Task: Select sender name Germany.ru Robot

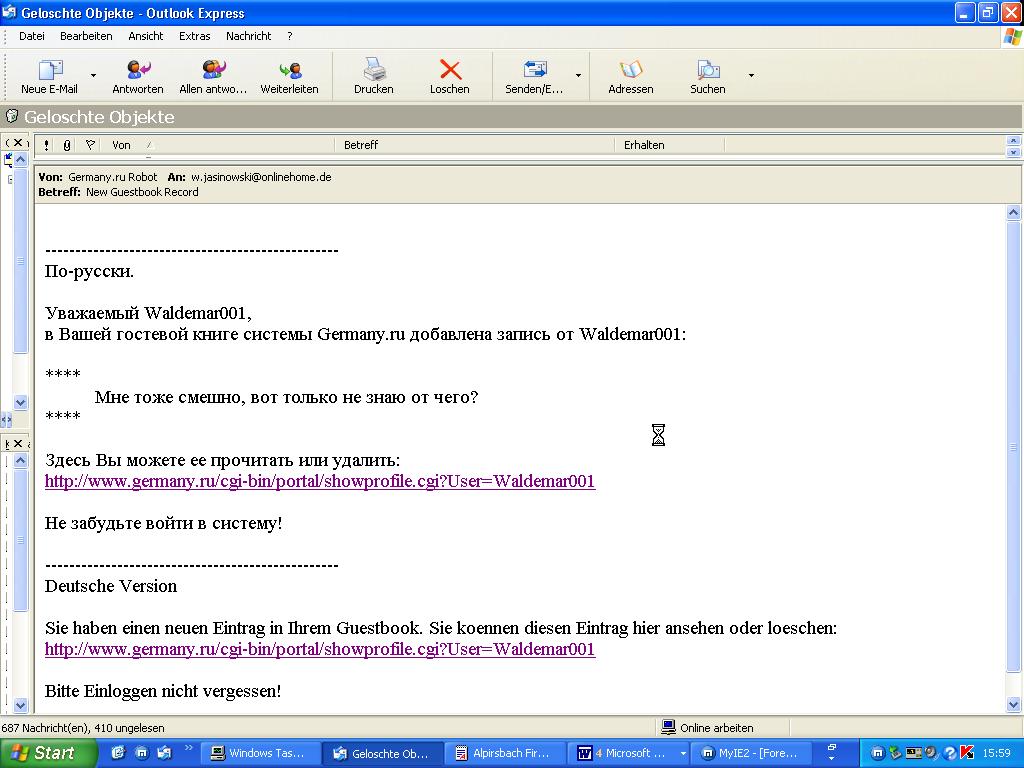Action: 112,177
